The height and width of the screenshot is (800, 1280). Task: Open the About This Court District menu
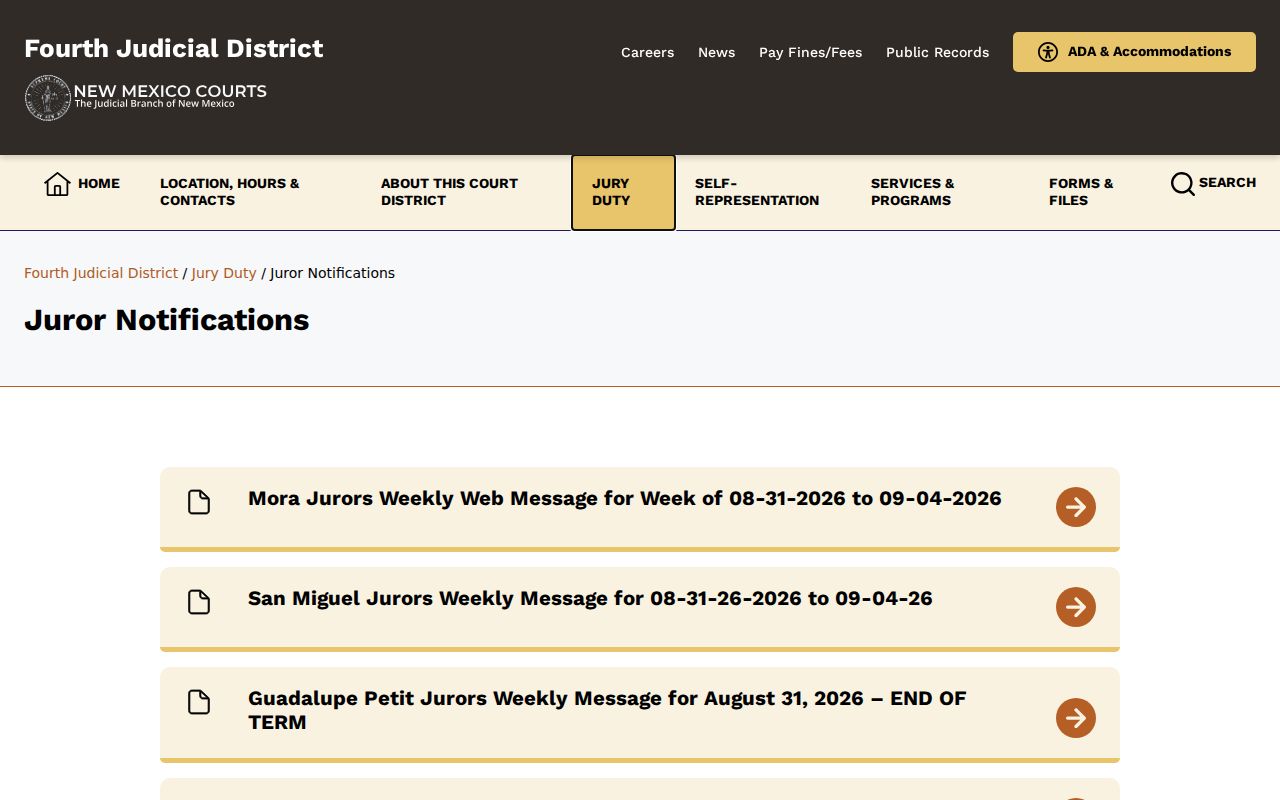[x=450, y=192]
